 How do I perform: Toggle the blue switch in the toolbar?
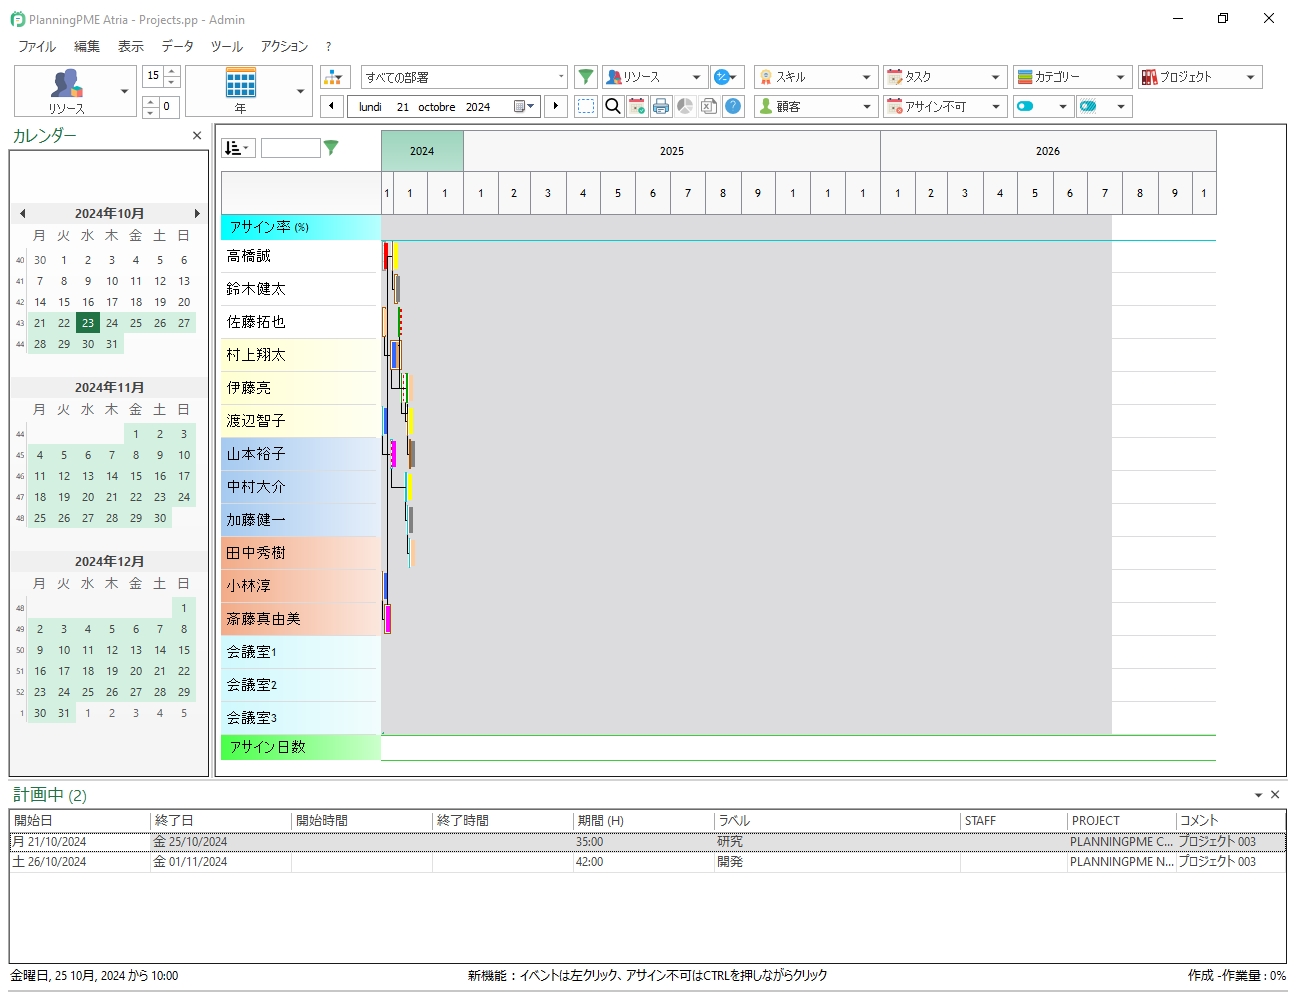[1026, 106]
